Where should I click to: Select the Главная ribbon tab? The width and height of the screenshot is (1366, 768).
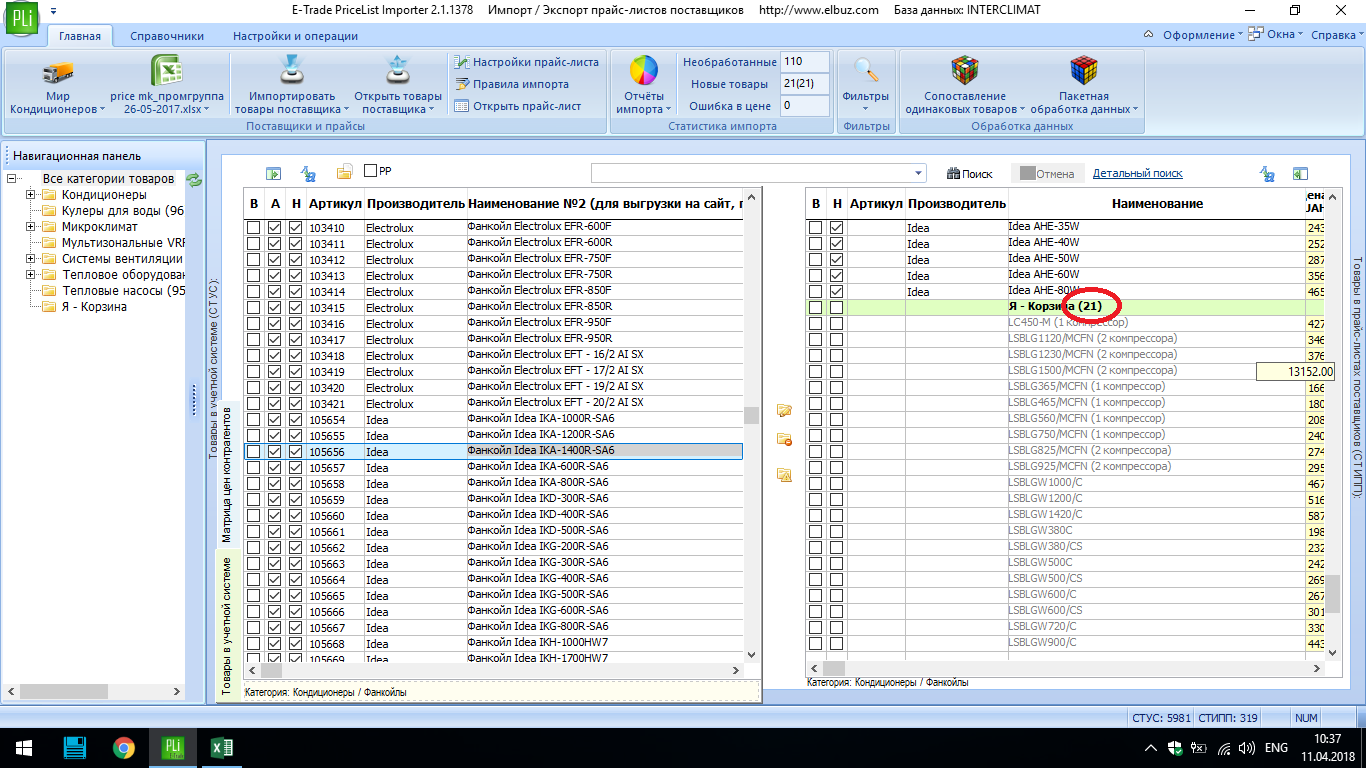[80, 36]
